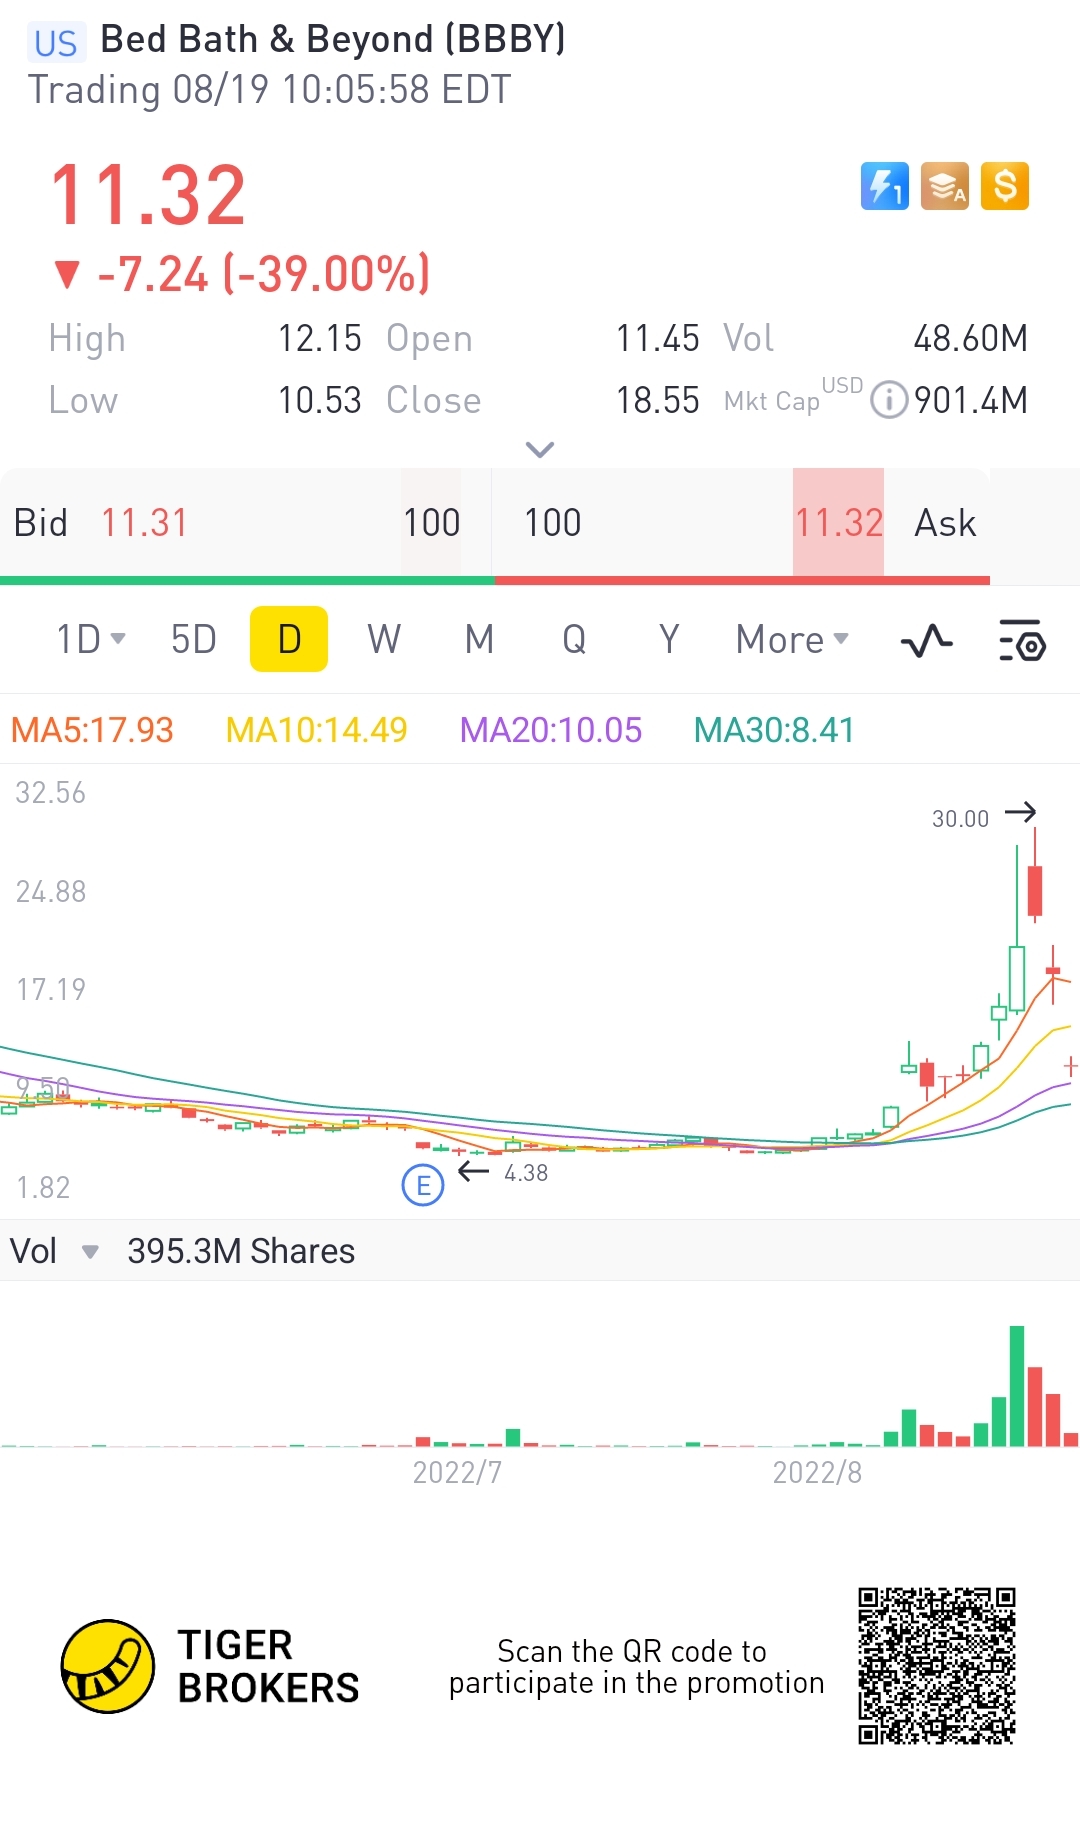Tap the MA20:10.05 label
The width and height of the screenshot is (1080, 1839).
pyautogui.click(x=550, y=730)
